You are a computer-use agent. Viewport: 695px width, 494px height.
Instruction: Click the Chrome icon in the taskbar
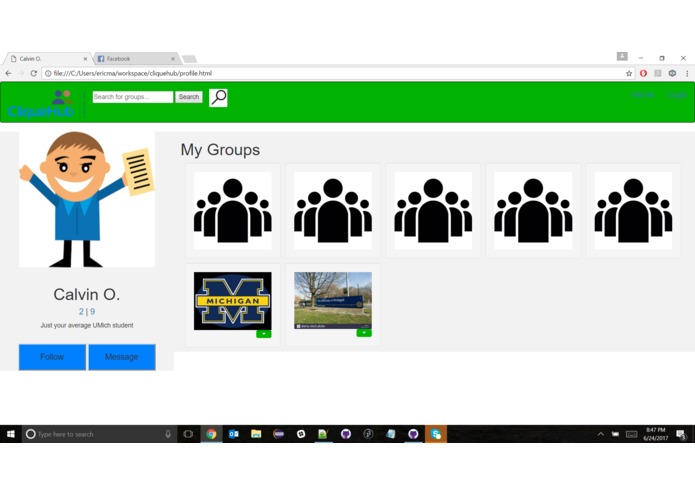pos(211,434)
